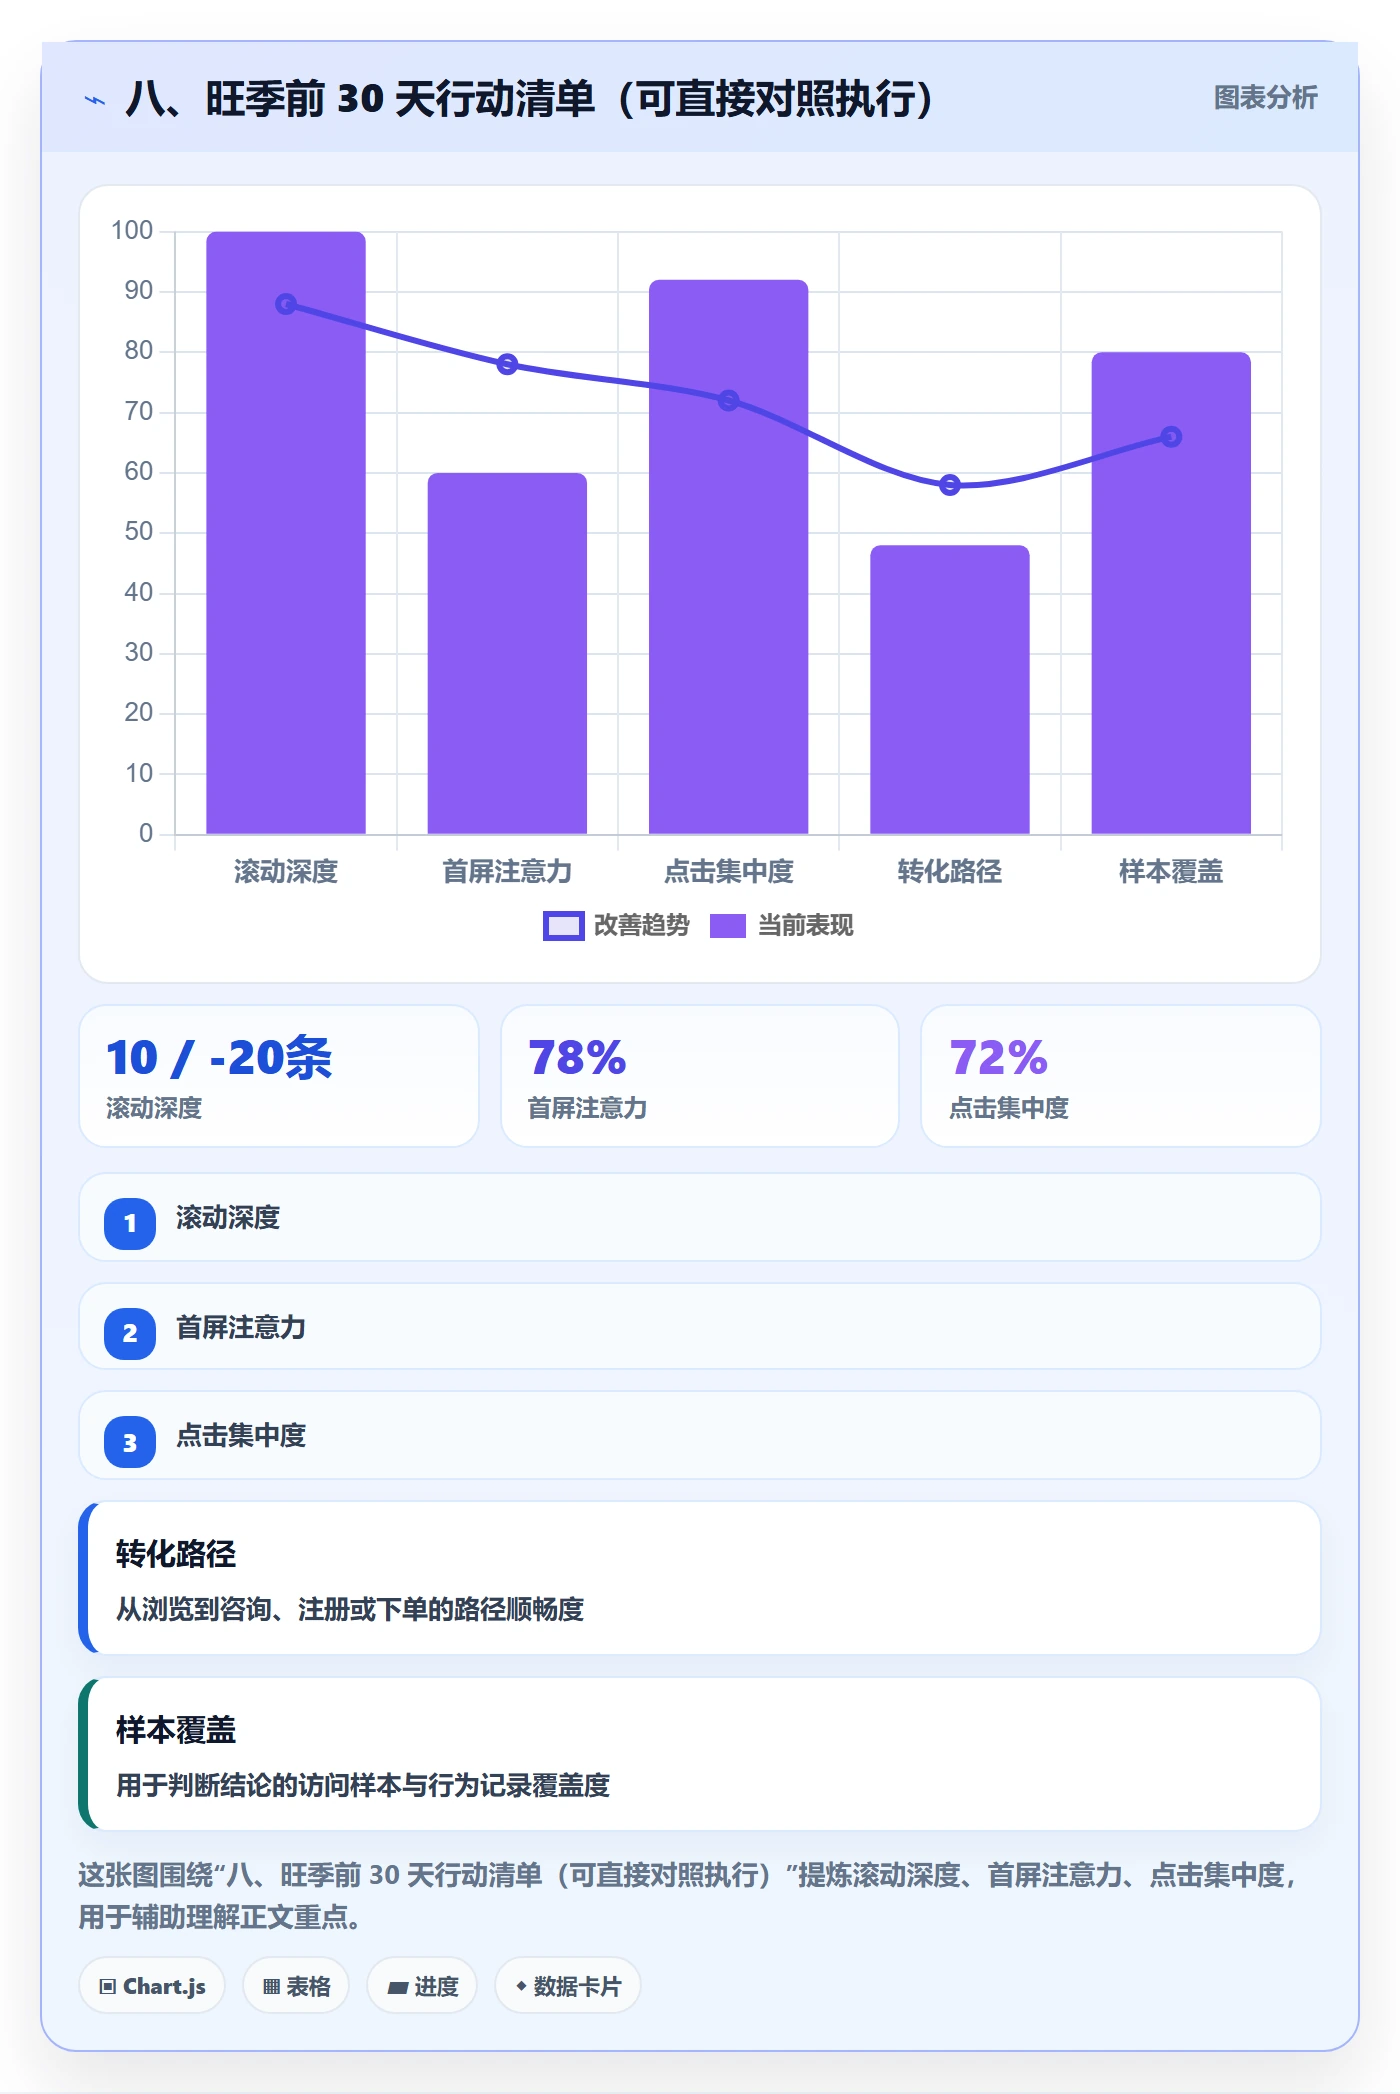Select the 72% 点击集中度 stat card
1400x2094 pixels.
tap(1120, 1076)
